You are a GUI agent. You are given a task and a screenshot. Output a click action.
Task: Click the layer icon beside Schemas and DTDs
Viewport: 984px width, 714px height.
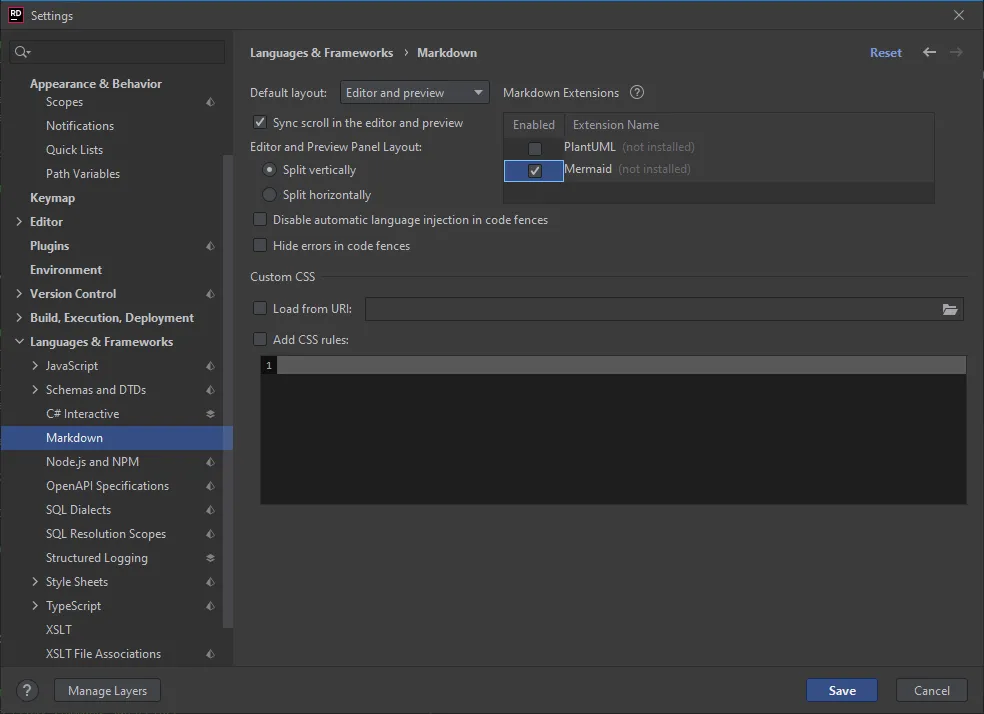pos(210,390)
